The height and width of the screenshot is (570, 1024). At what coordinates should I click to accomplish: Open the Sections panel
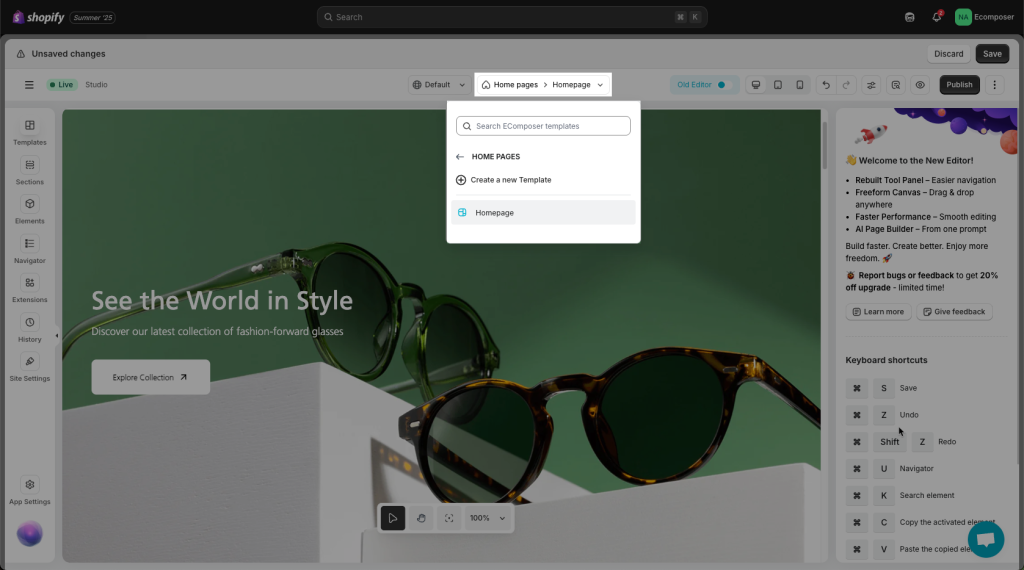click(29, 172)
